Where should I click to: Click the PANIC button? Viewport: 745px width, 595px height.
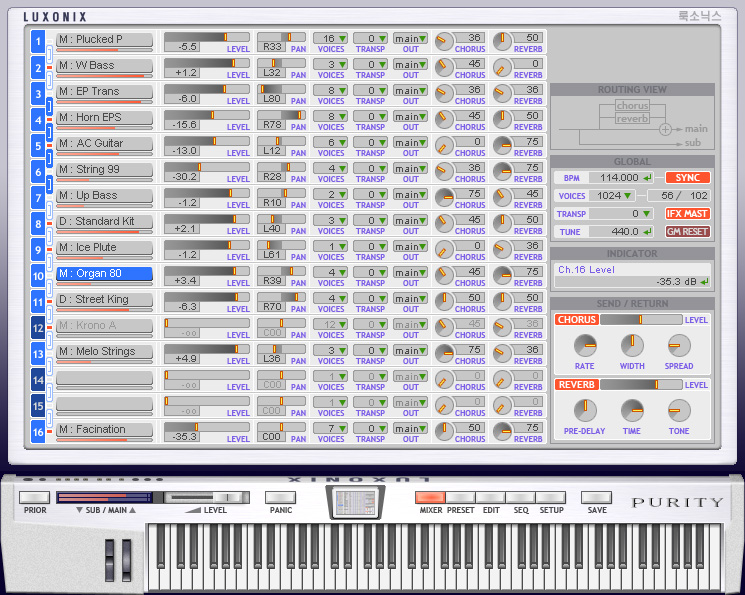[x=281, y=498]
